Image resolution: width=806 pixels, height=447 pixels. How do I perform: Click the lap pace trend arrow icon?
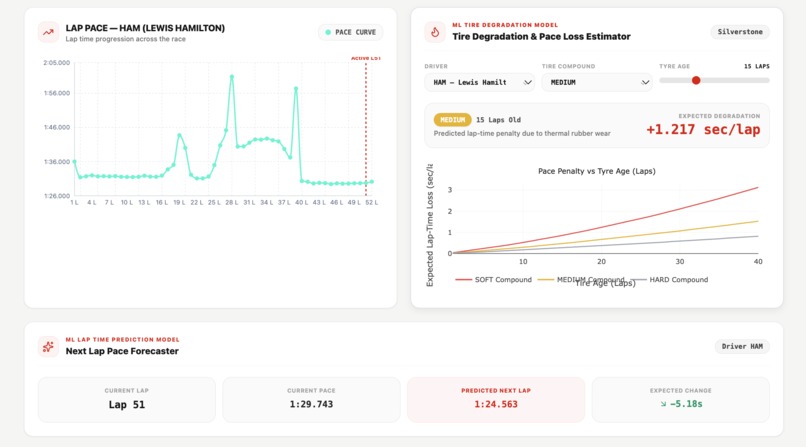(x=48, y=32)
